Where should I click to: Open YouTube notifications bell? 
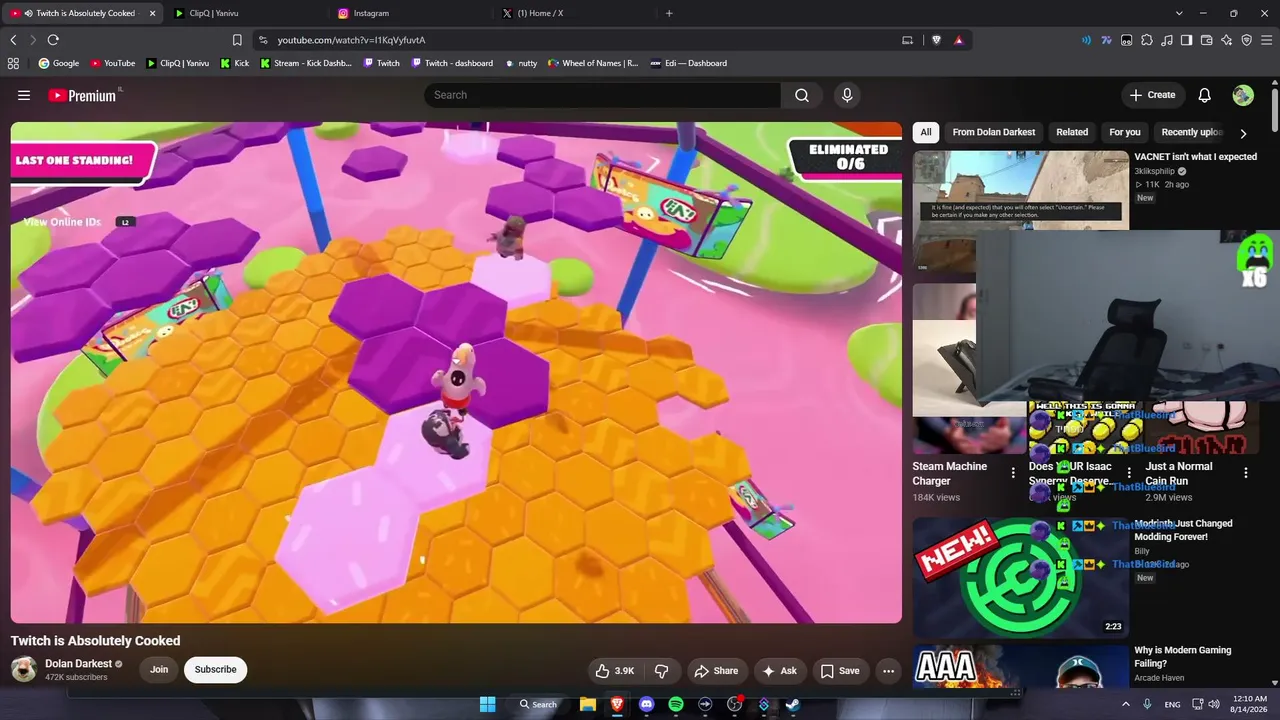point(1205,95)
